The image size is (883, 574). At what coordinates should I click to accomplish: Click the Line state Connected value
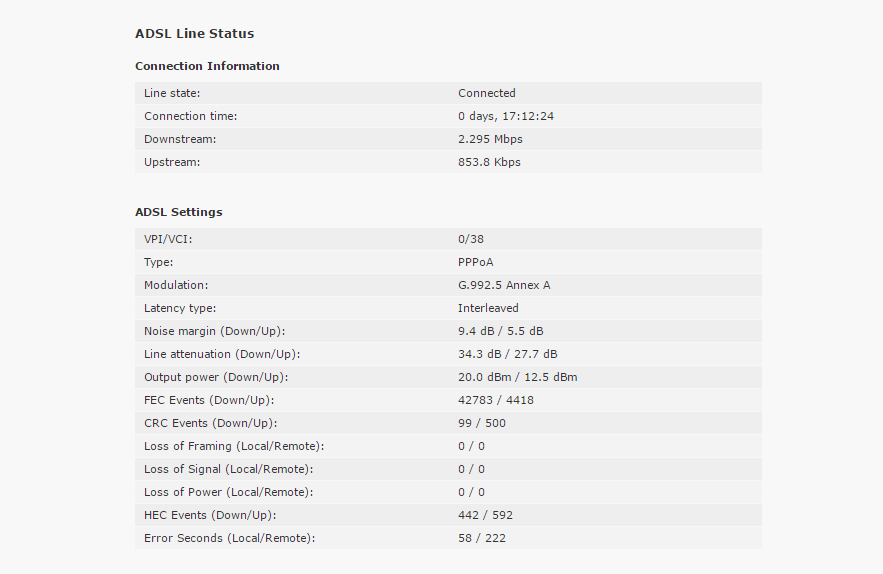pos(487,93)
